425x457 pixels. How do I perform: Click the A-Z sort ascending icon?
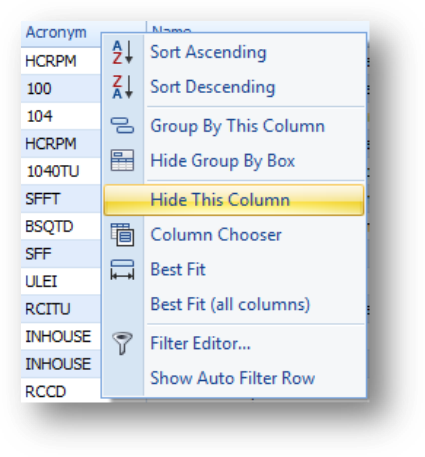122,52
